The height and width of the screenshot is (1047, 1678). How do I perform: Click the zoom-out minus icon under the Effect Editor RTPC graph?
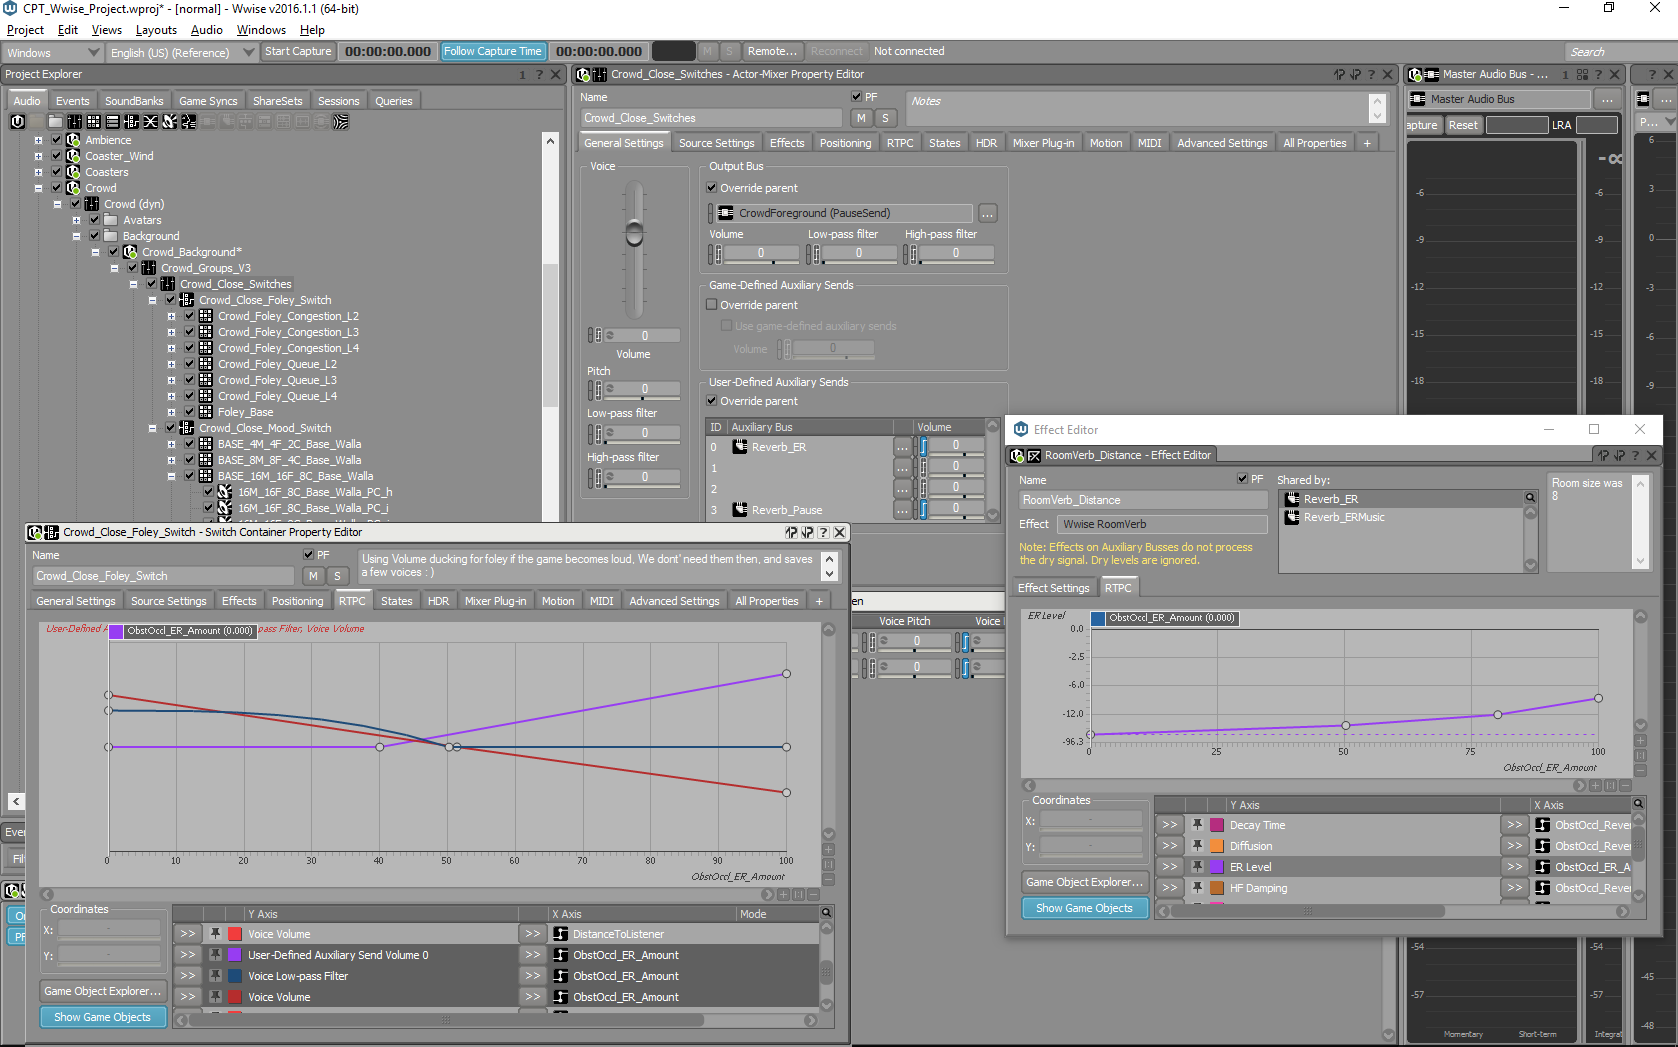pos(1625,785)
